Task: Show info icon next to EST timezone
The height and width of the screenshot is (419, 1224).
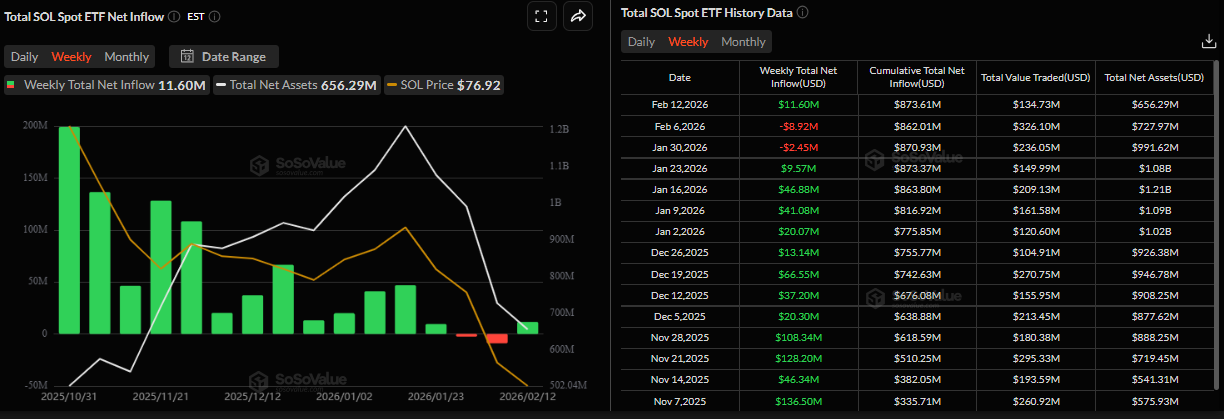Action: 215,16
